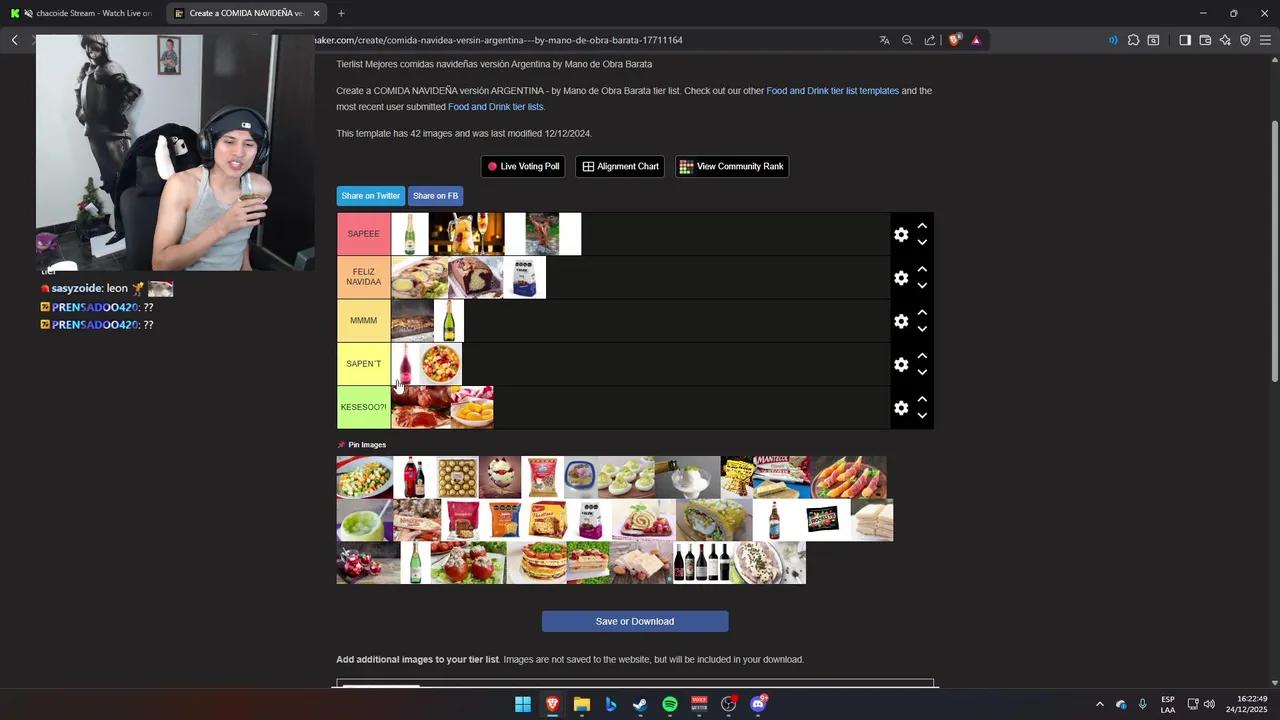Screen dimensions: 1280x720
Task: Click the Save or Download button
Action: (x=634, y=621)
